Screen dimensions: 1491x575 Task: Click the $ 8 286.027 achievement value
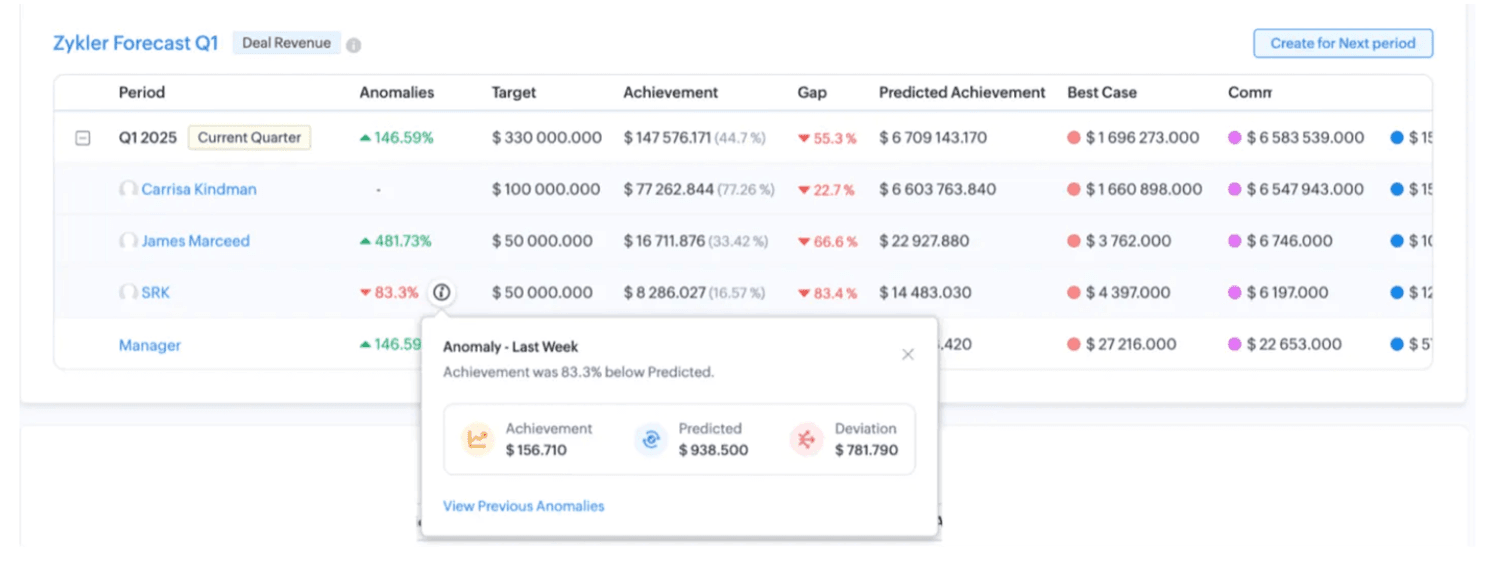(x=664, y=293)
